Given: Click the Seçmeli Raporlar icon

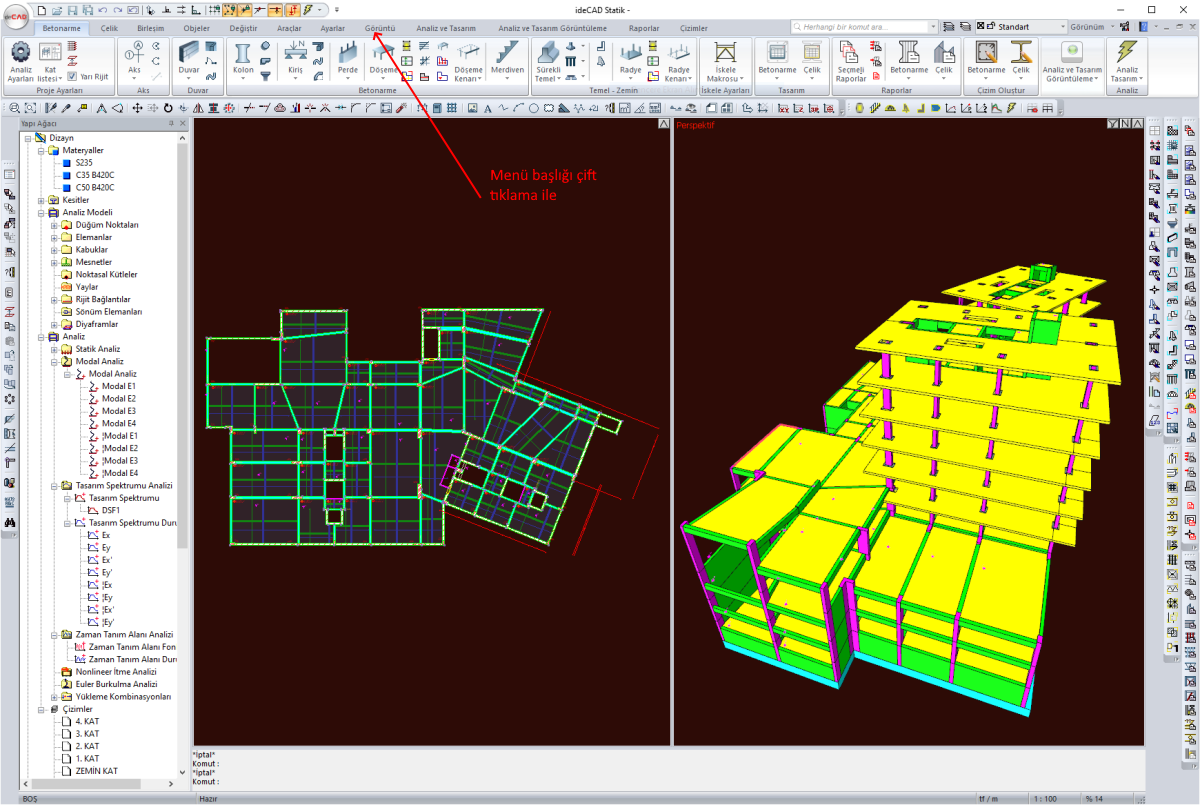Looking at the screenshot, I should tap(850, 57).
